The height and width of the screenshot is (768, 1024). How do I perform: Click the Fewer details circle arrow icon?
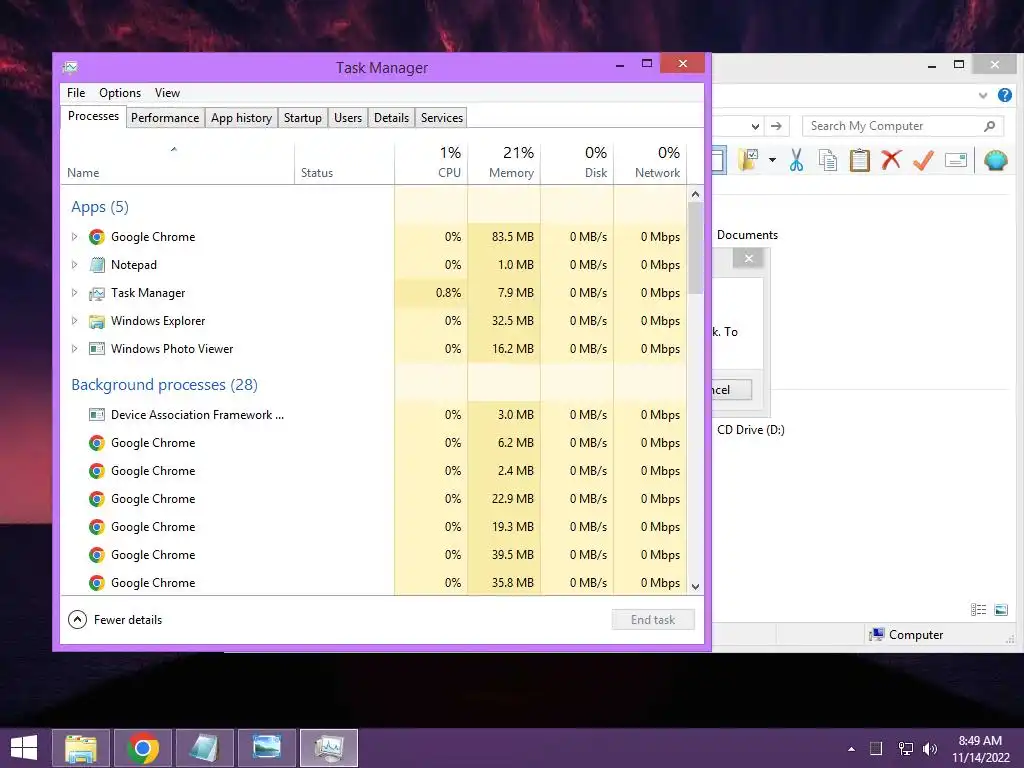[x=77, y=620]
